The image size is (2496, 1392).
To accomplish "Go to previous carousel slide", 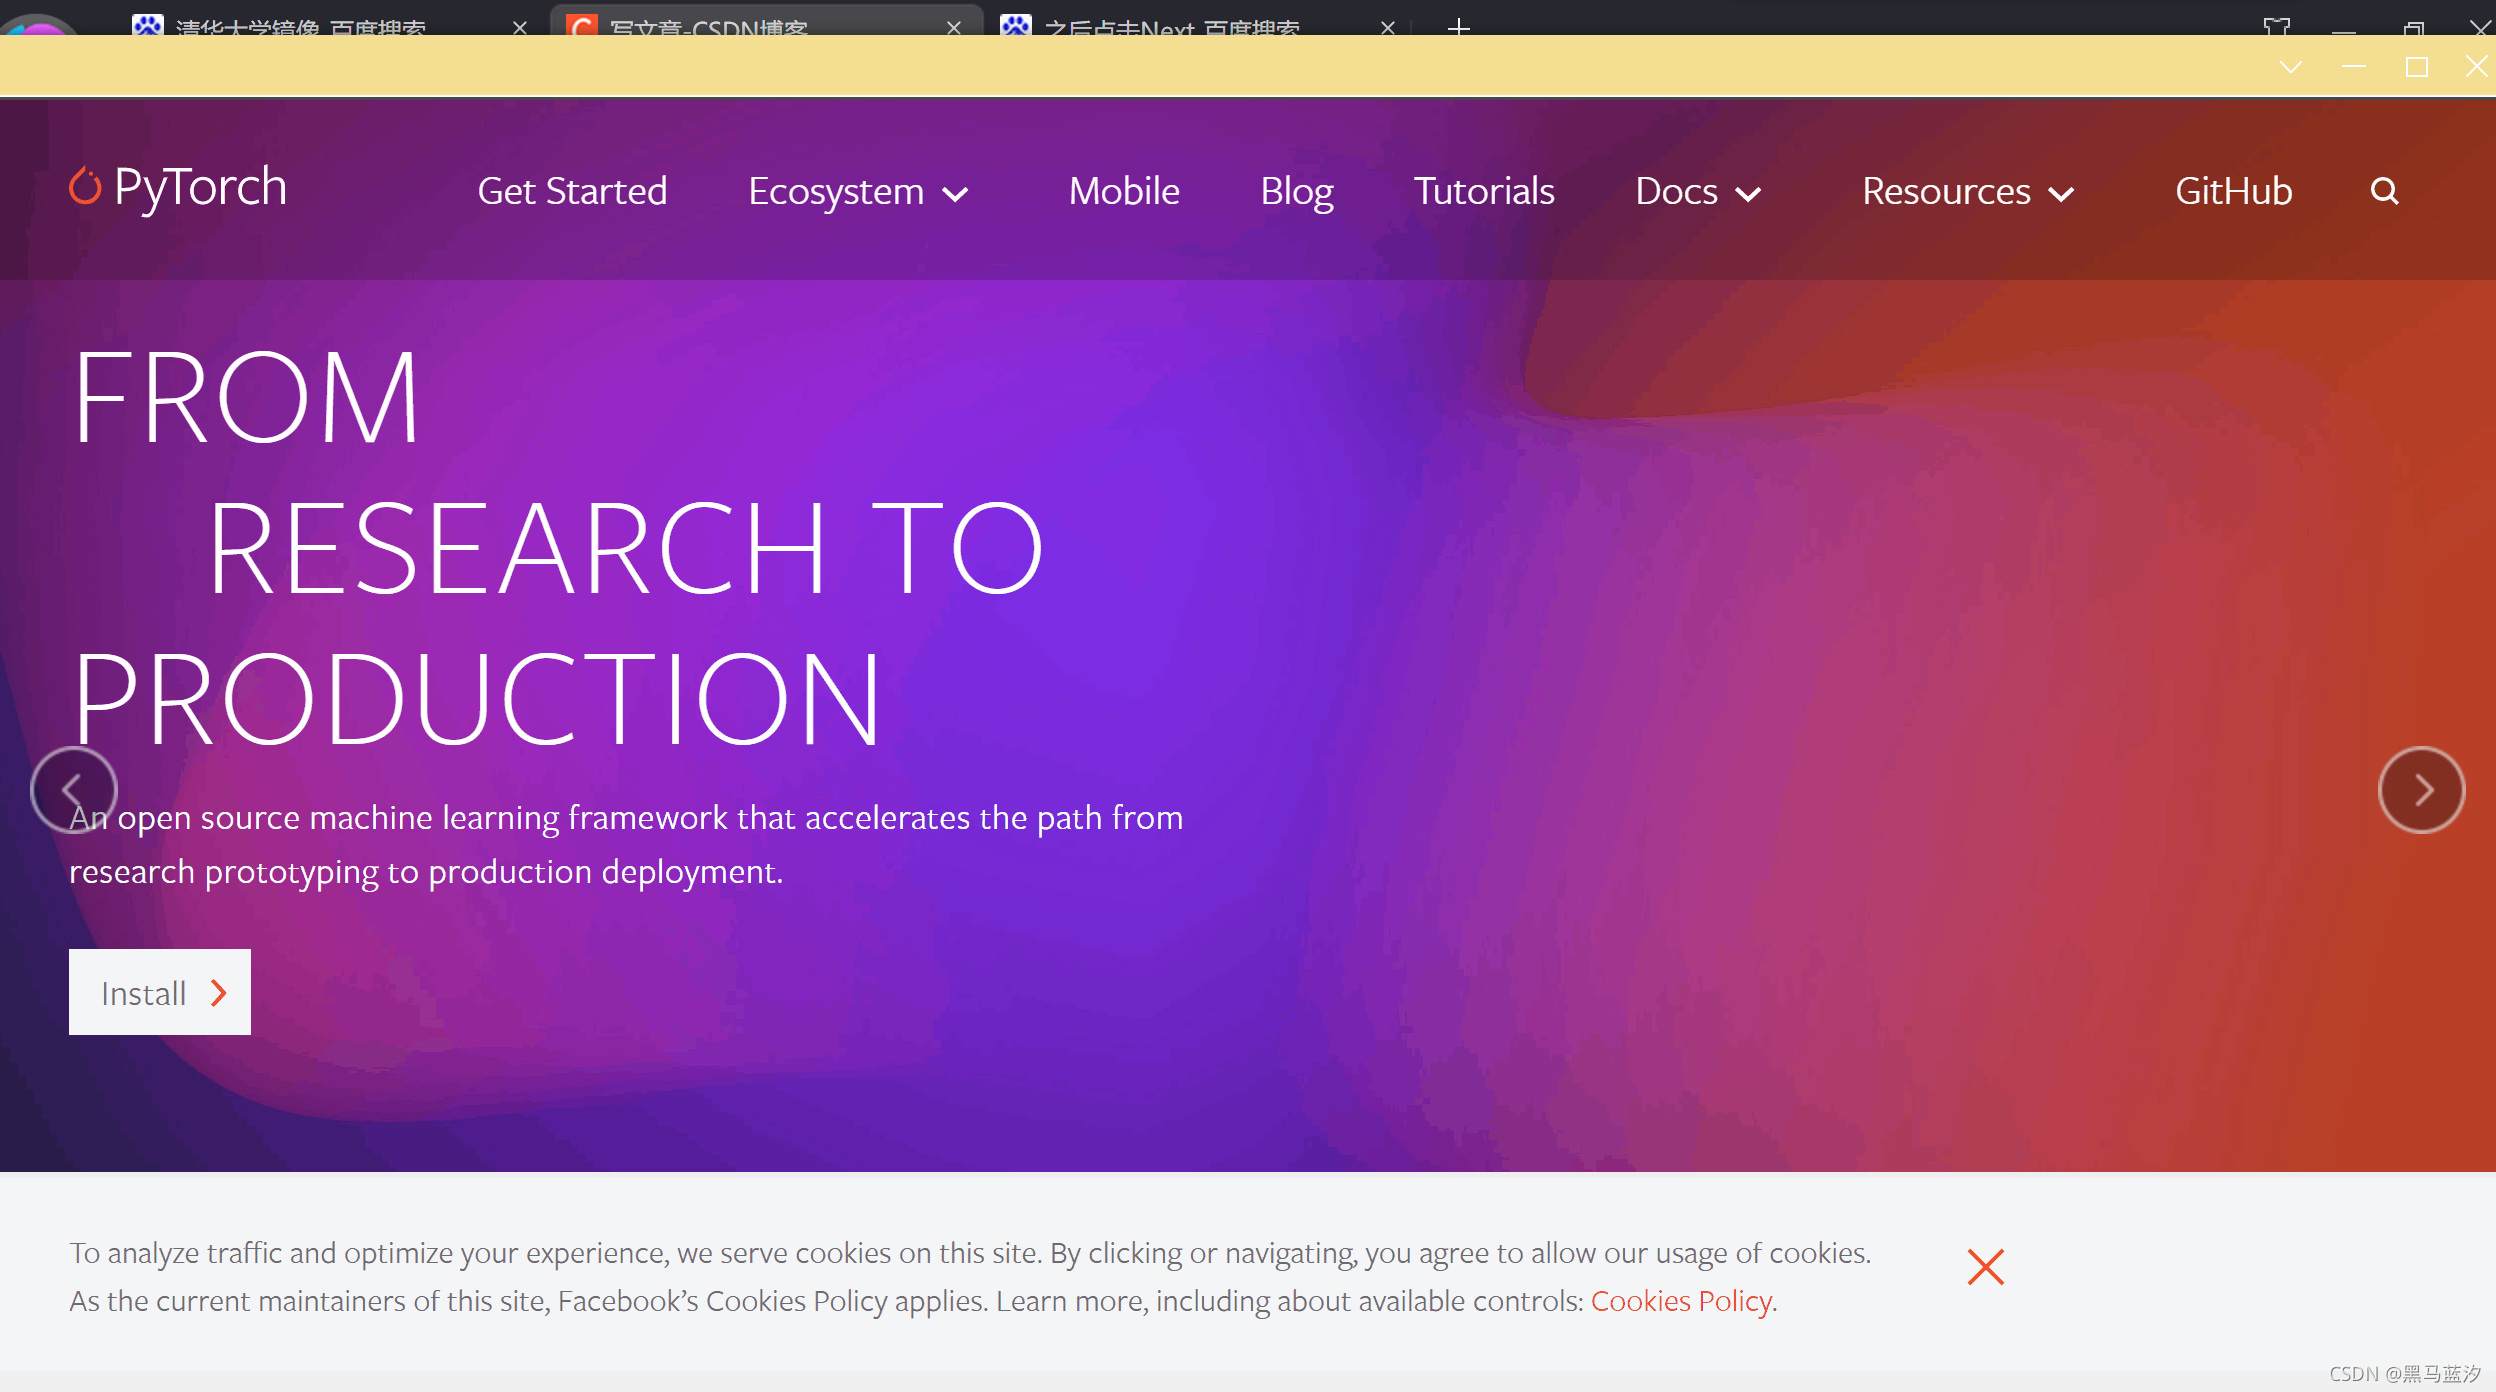I will (x=73, y=790).
